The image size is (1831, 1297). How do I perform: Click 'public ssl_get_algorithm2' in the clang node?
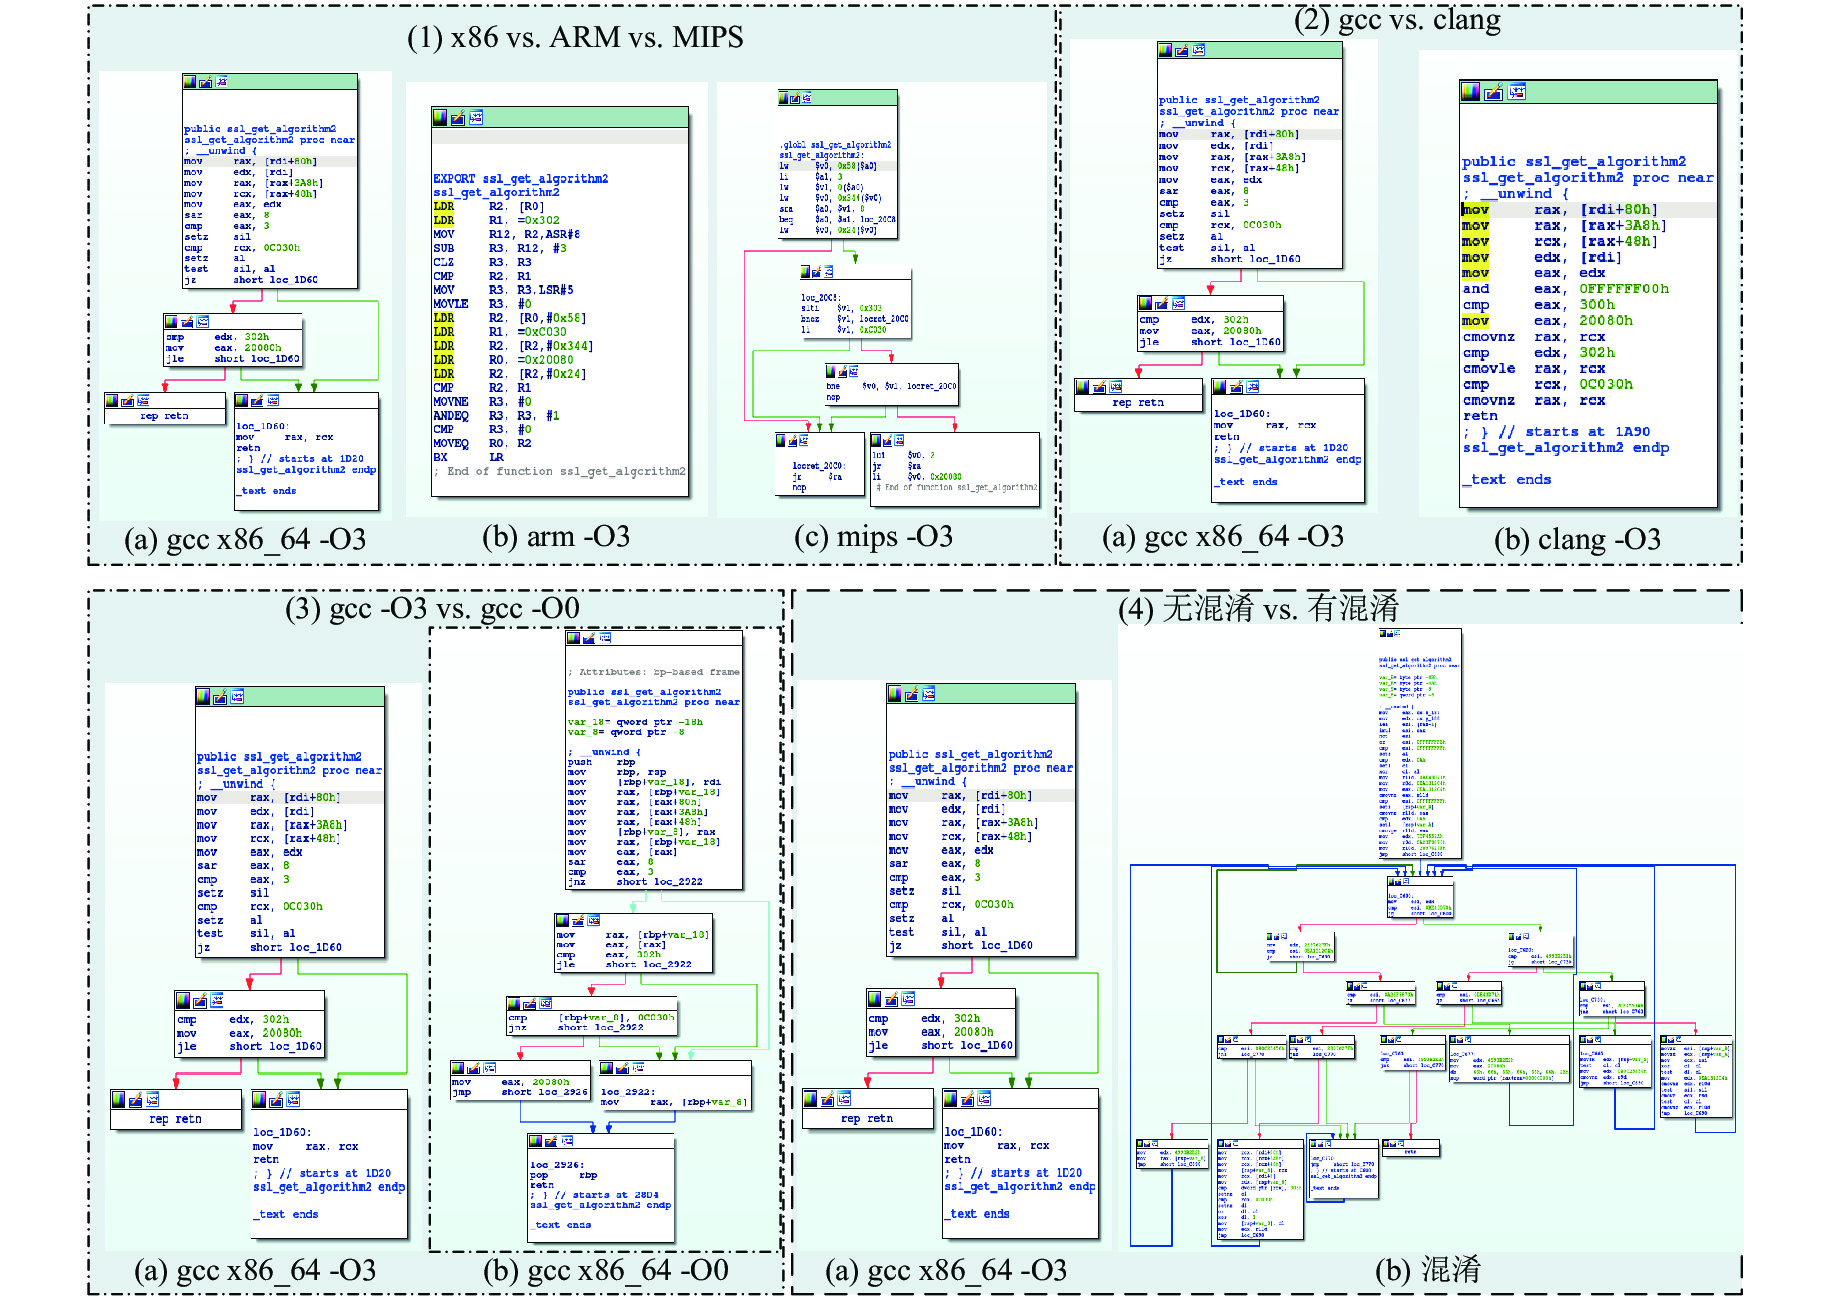[x=1574, y=161]
